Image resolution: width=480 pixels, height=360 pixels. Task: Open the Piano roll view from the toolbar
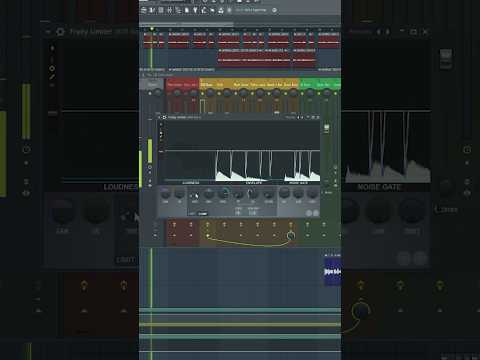[x=152, y=10]
